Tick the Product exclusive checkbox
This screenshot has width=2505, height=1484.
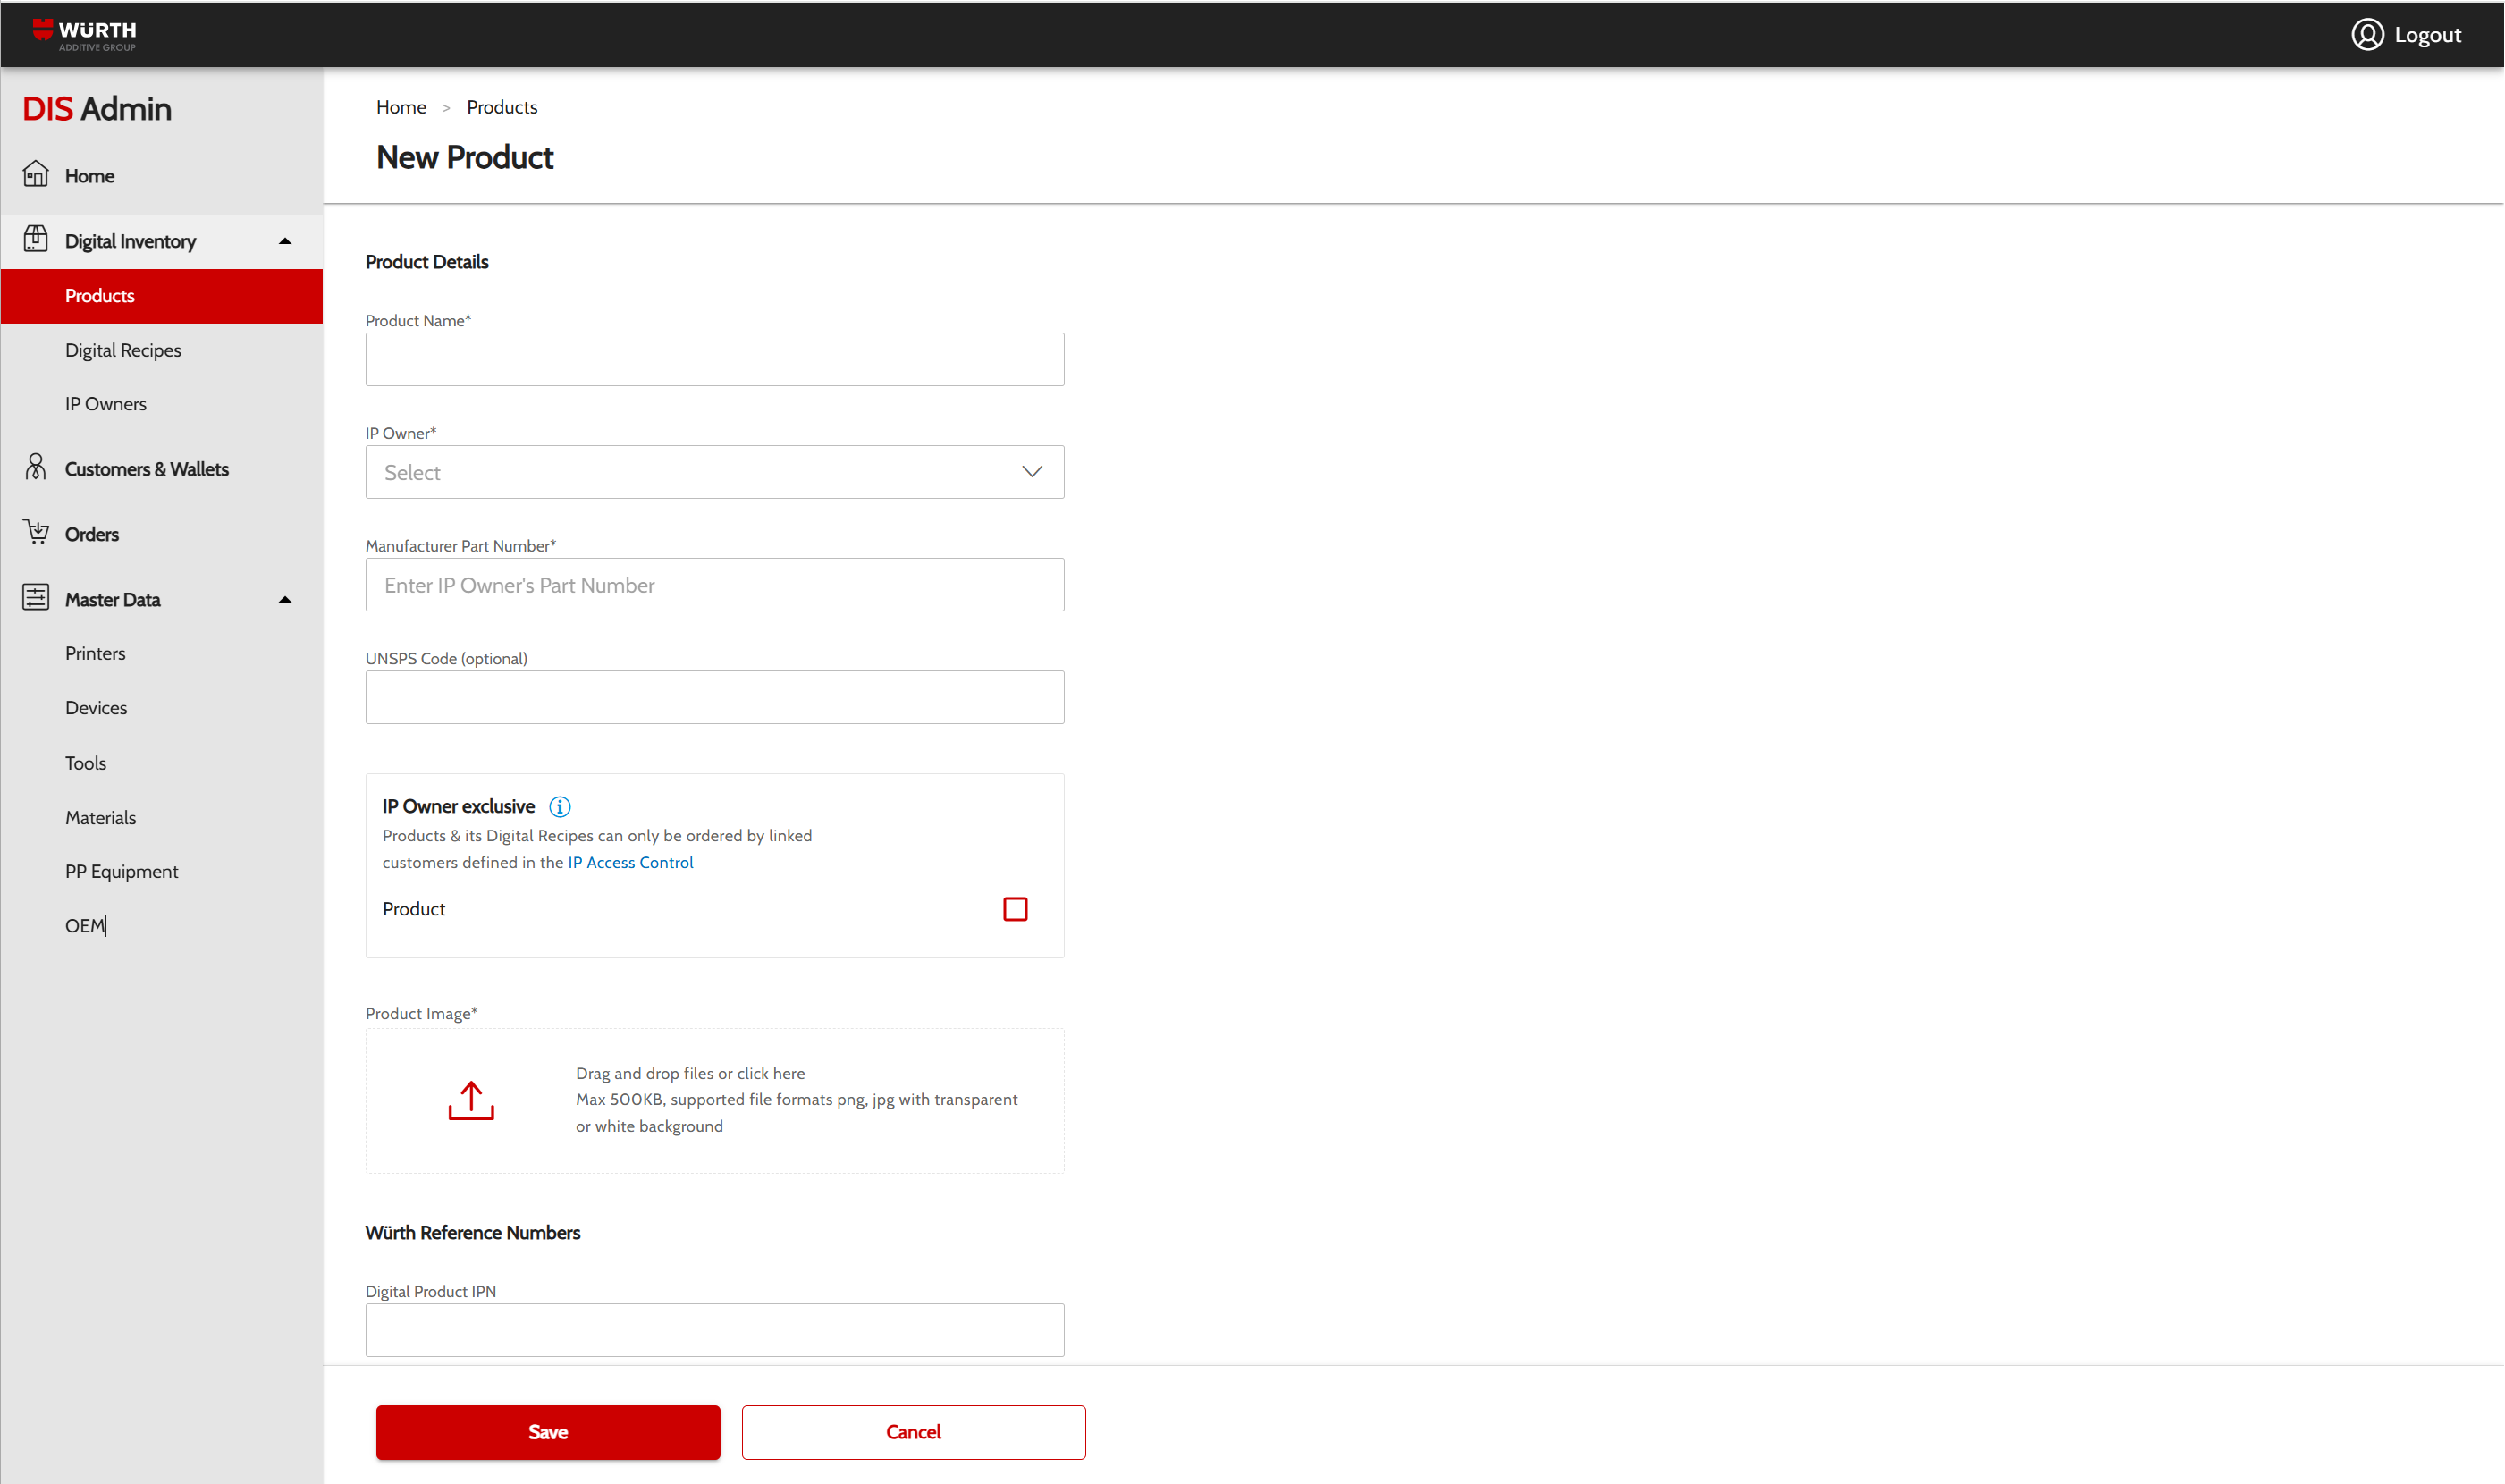pyautogui.click(x=1015, y=909)
